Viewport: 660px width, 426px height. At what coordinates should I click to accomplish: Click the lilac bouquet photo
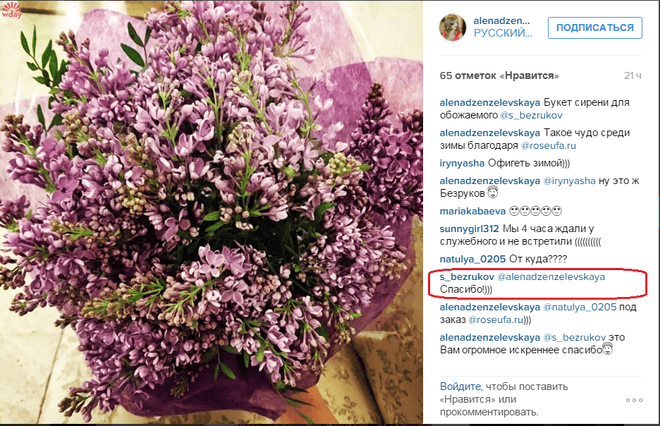tap(211, 213)
